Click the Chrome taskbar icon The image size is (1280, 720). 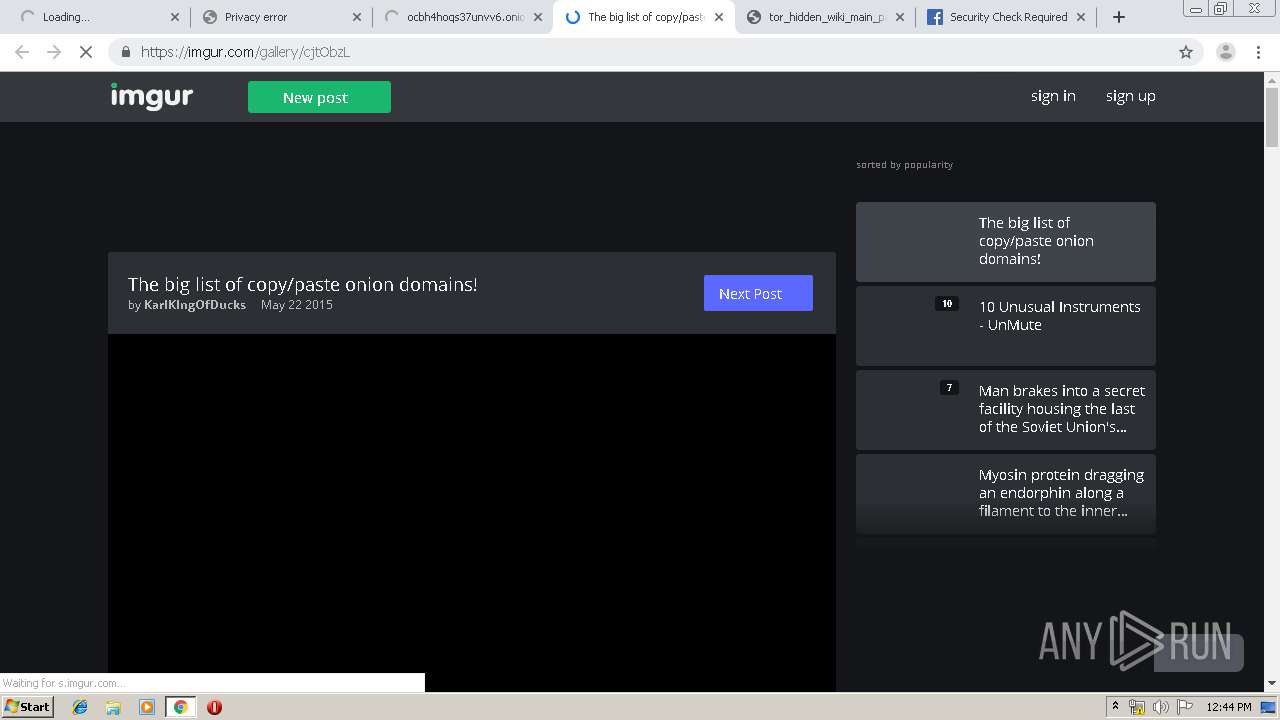point(180,707)
